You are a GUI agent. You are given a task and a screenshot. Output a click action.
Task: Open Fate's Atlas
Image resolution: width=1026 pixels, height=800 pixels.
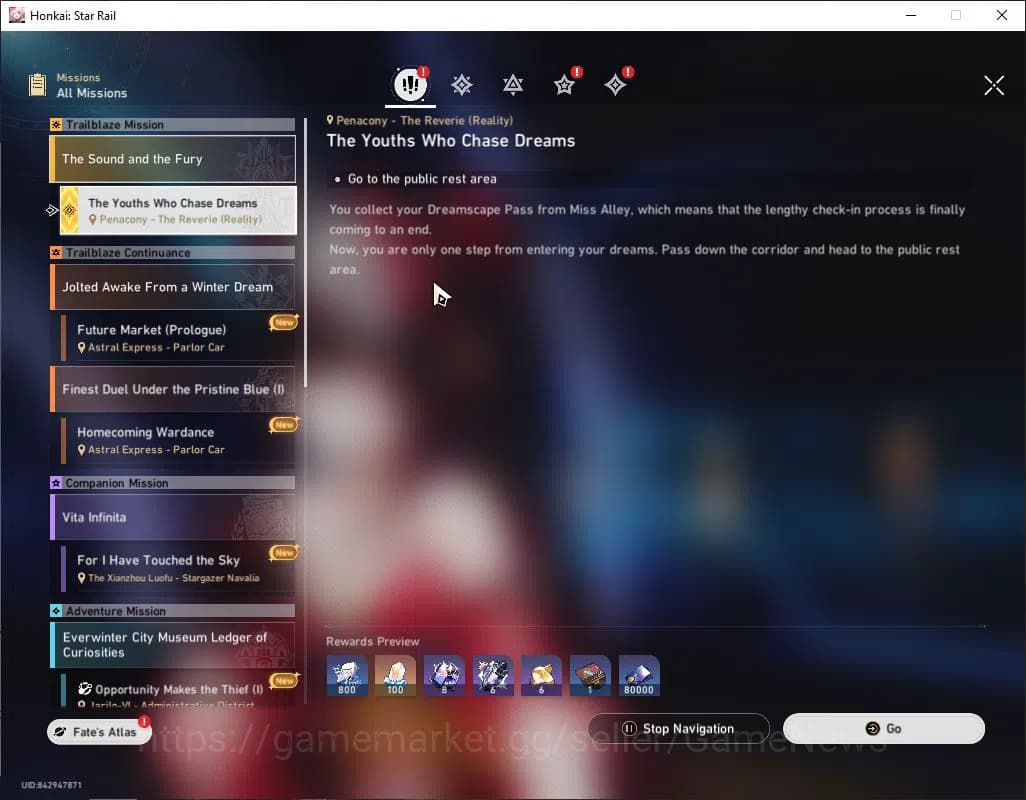[98, 732]
